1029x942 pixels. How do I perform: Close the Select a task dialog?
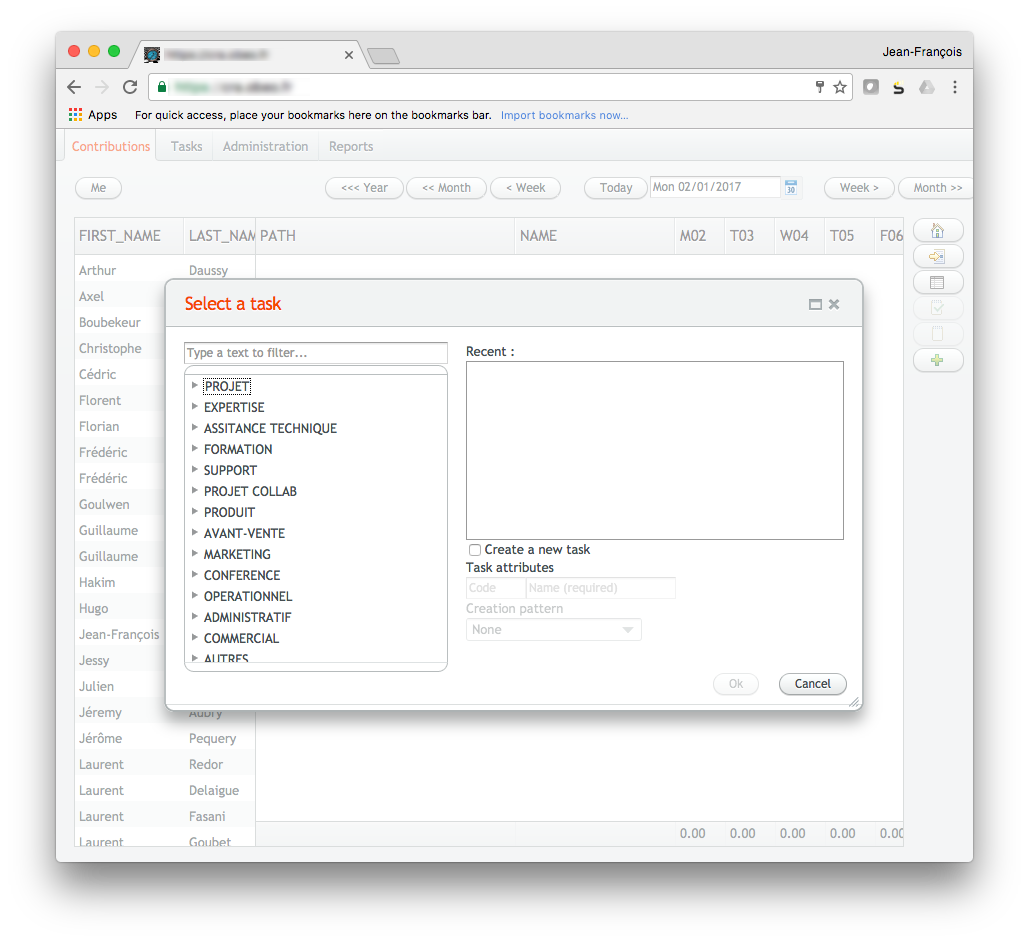tap(834, 304)
